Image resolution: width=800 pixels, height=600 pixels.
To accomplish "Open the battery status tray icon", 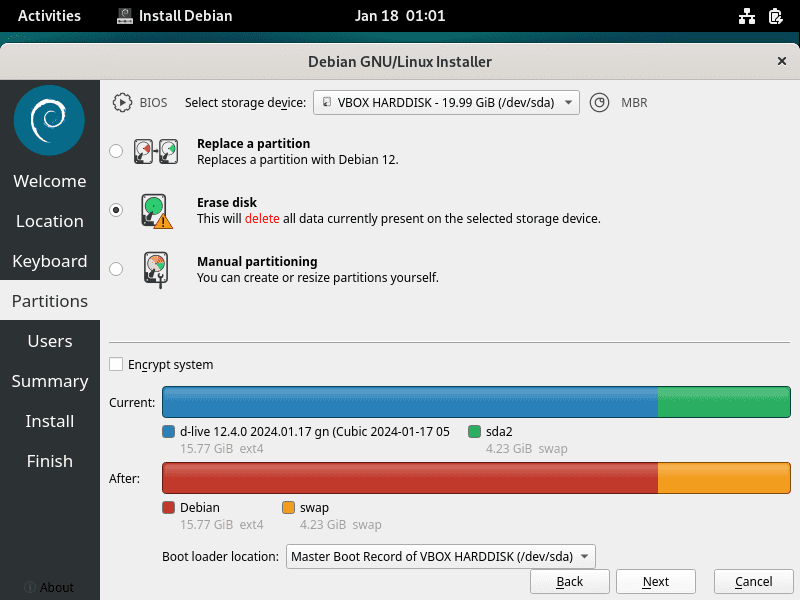I will 776,16.
